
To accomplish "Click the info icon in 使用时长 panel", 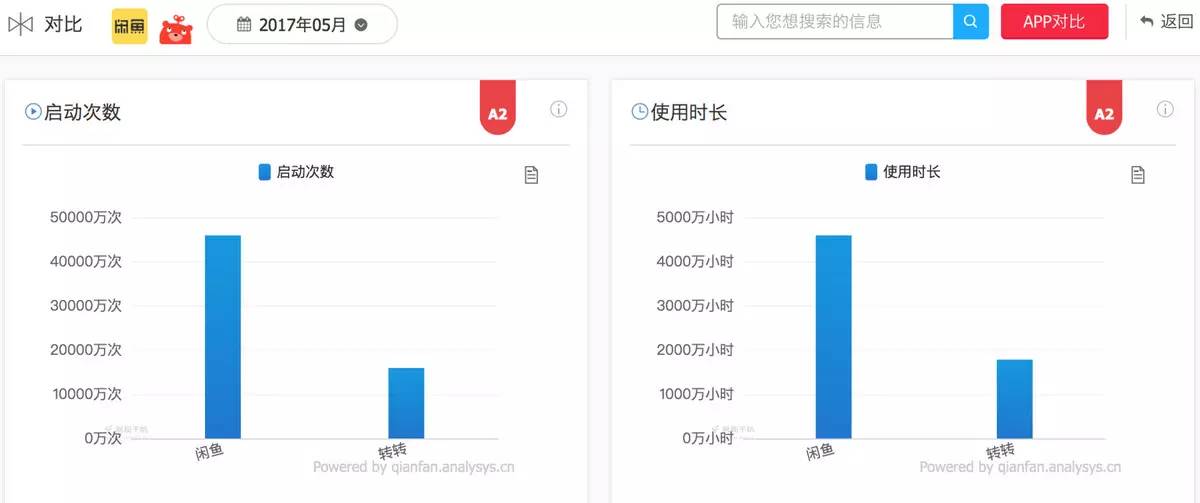I will [x=1165, y=109].
